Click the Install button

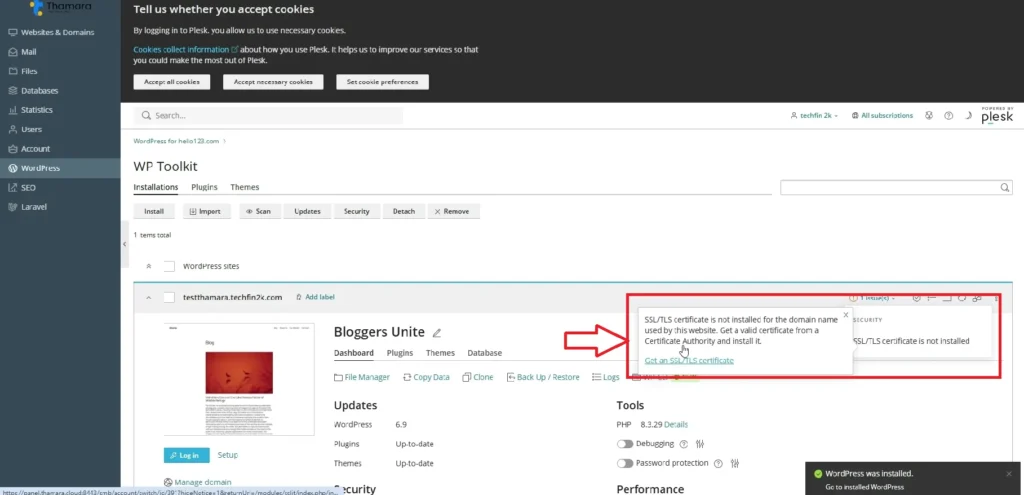153,212
